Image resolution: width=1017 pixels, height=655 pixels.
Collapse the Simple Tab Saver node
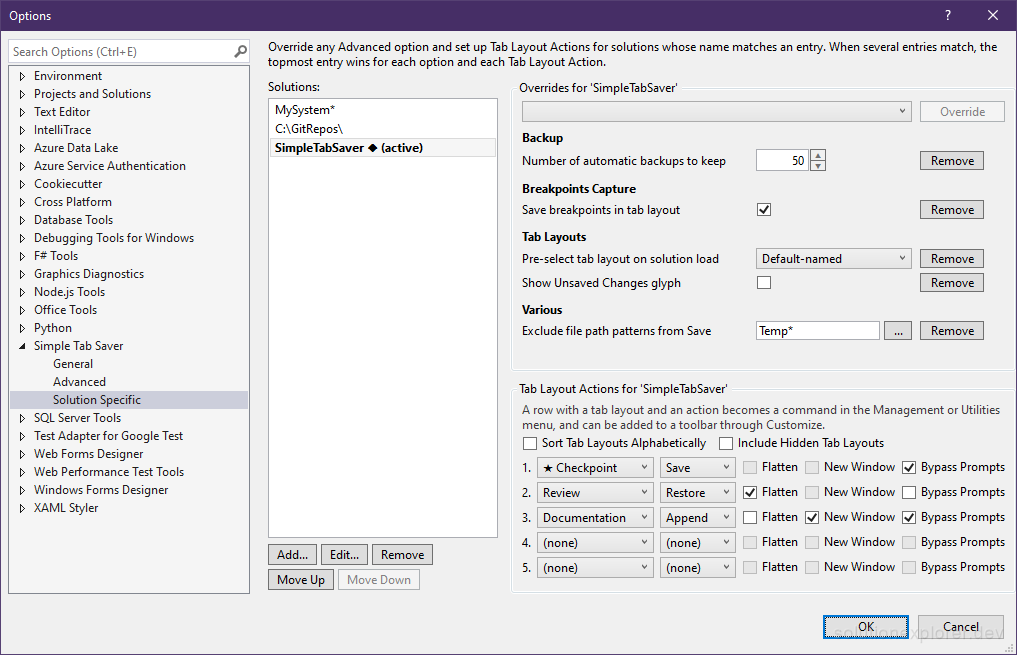click(22, 346)
